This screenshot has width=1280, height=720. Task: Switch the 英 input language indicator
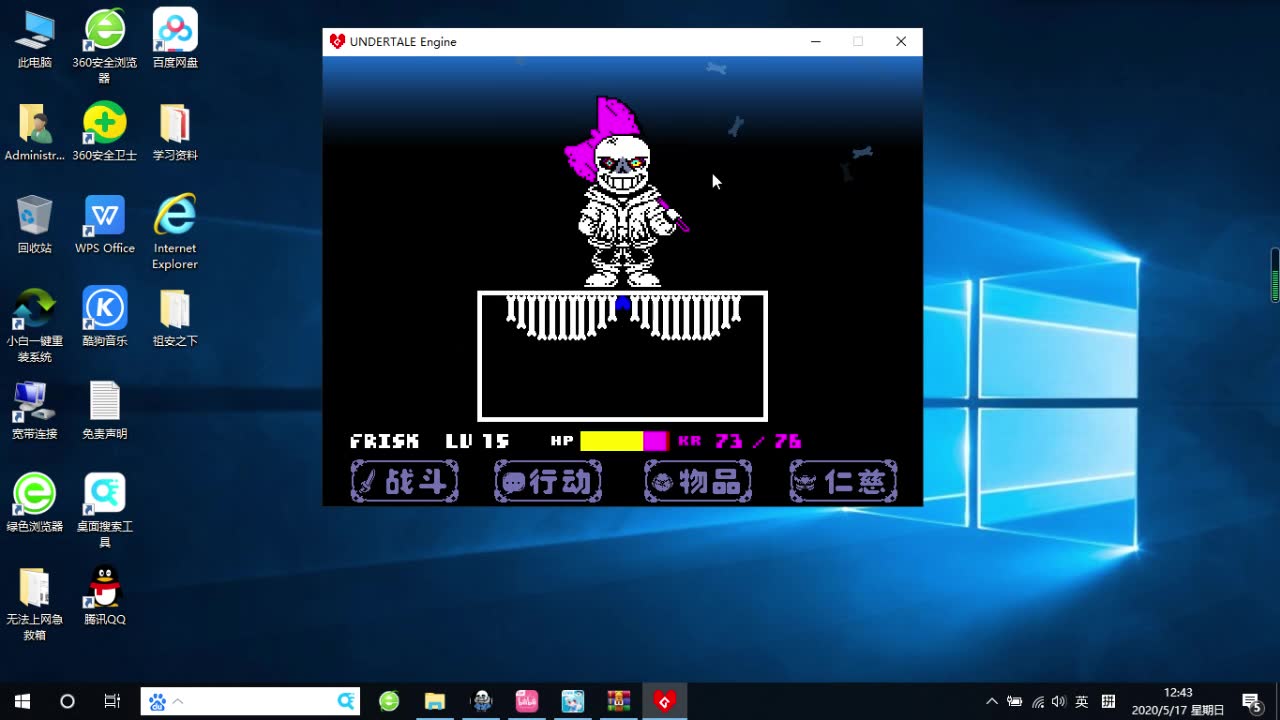[x=1082, y=702]
